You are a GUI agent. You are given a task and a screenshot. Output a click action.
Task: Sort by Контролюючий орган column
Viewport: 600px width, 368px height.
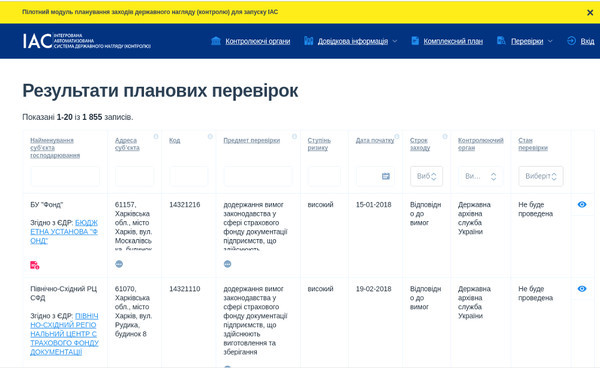481,144
